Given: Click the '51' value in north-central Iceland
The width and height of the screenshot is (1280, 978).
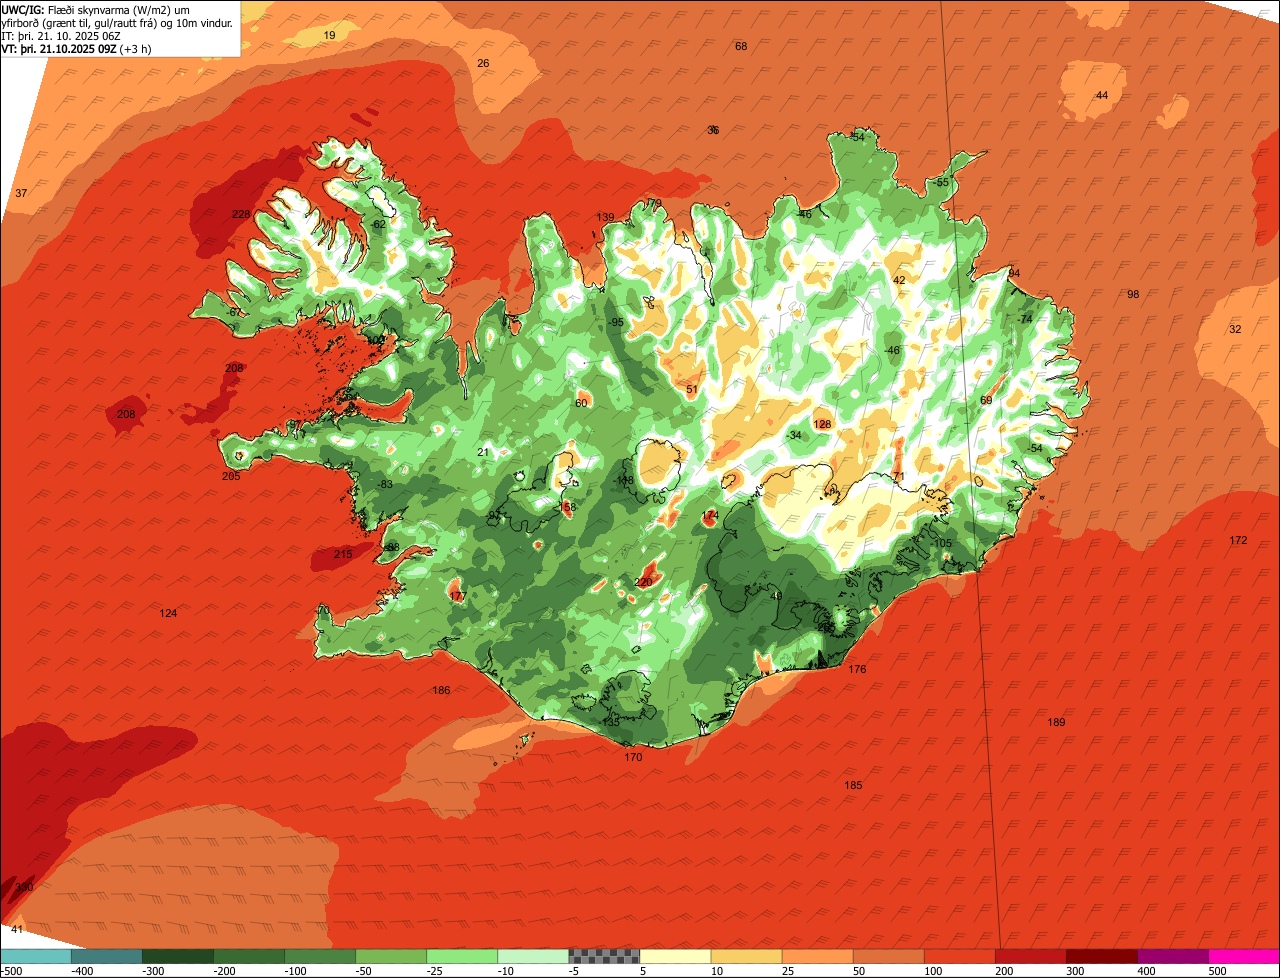Looking at the screenshot, I should click(x=692, y=390).
